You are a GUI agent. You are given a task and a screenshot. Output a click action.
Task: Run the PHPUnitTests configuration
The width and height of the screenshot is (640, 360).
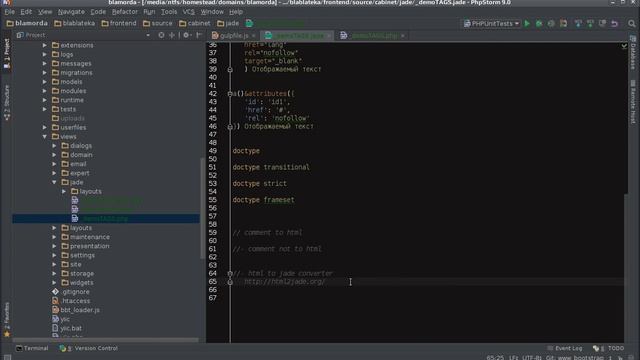[527, 24]
